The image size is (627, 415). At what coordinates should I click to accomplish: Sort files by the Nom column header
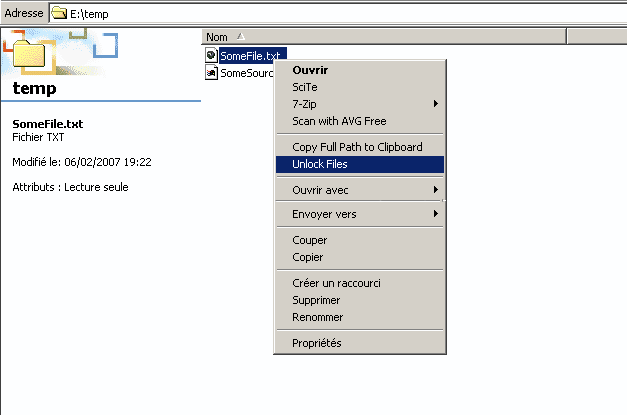384,37
